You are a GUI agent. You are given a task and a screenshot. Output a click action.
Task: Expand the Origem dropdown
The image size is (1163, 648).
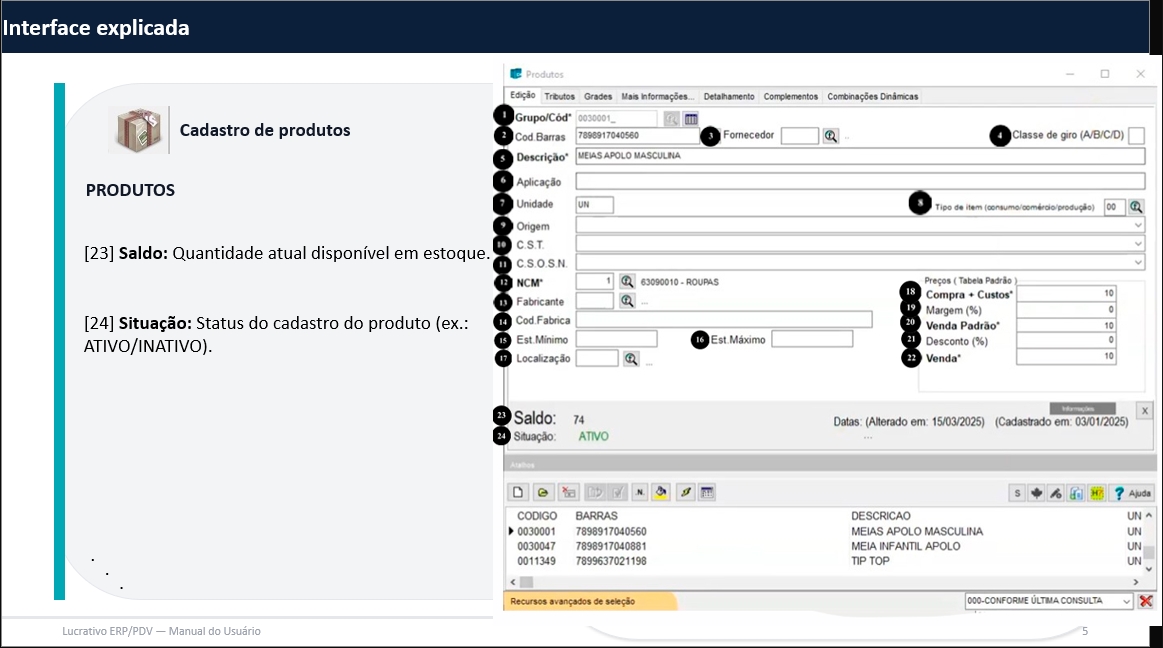[1138, 226]
